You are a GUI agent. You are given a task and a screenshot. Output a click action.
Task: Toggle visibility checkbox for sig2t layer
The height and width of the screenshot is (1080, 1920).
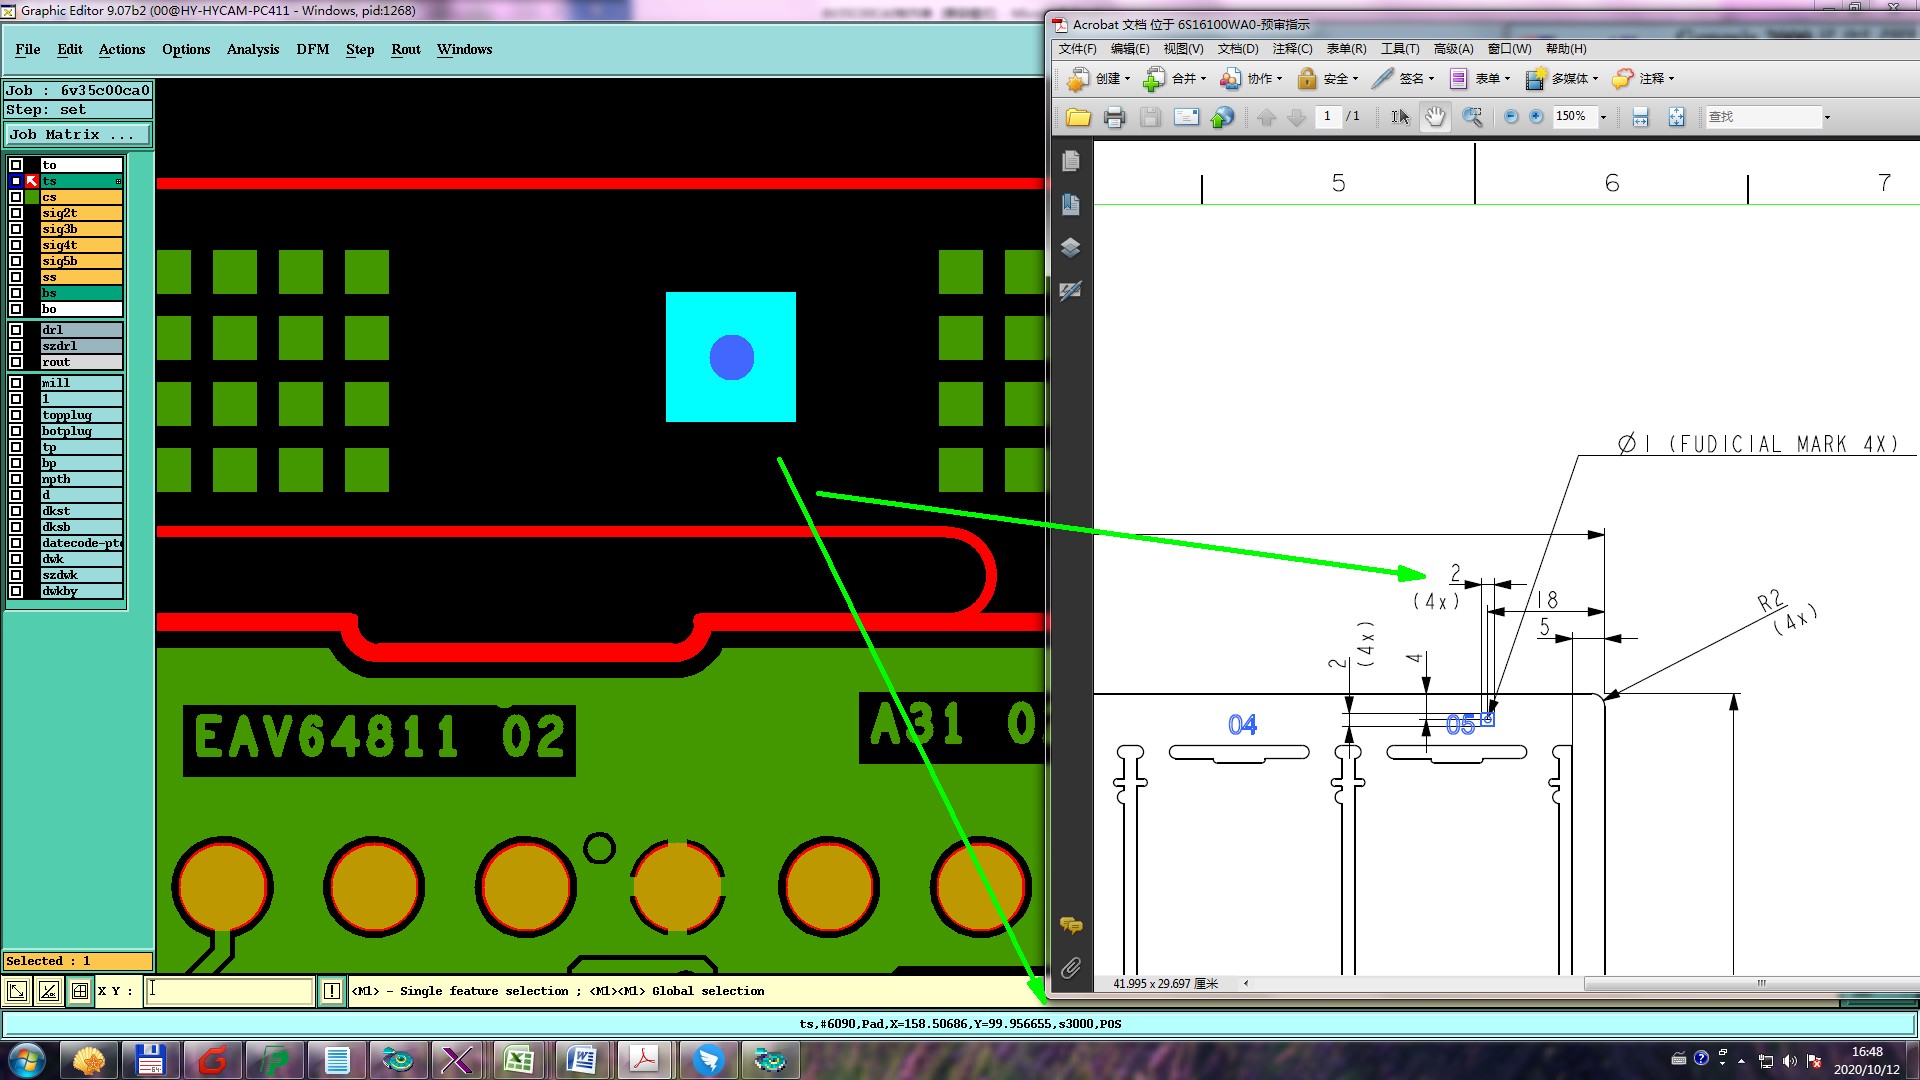click(16, 213)
